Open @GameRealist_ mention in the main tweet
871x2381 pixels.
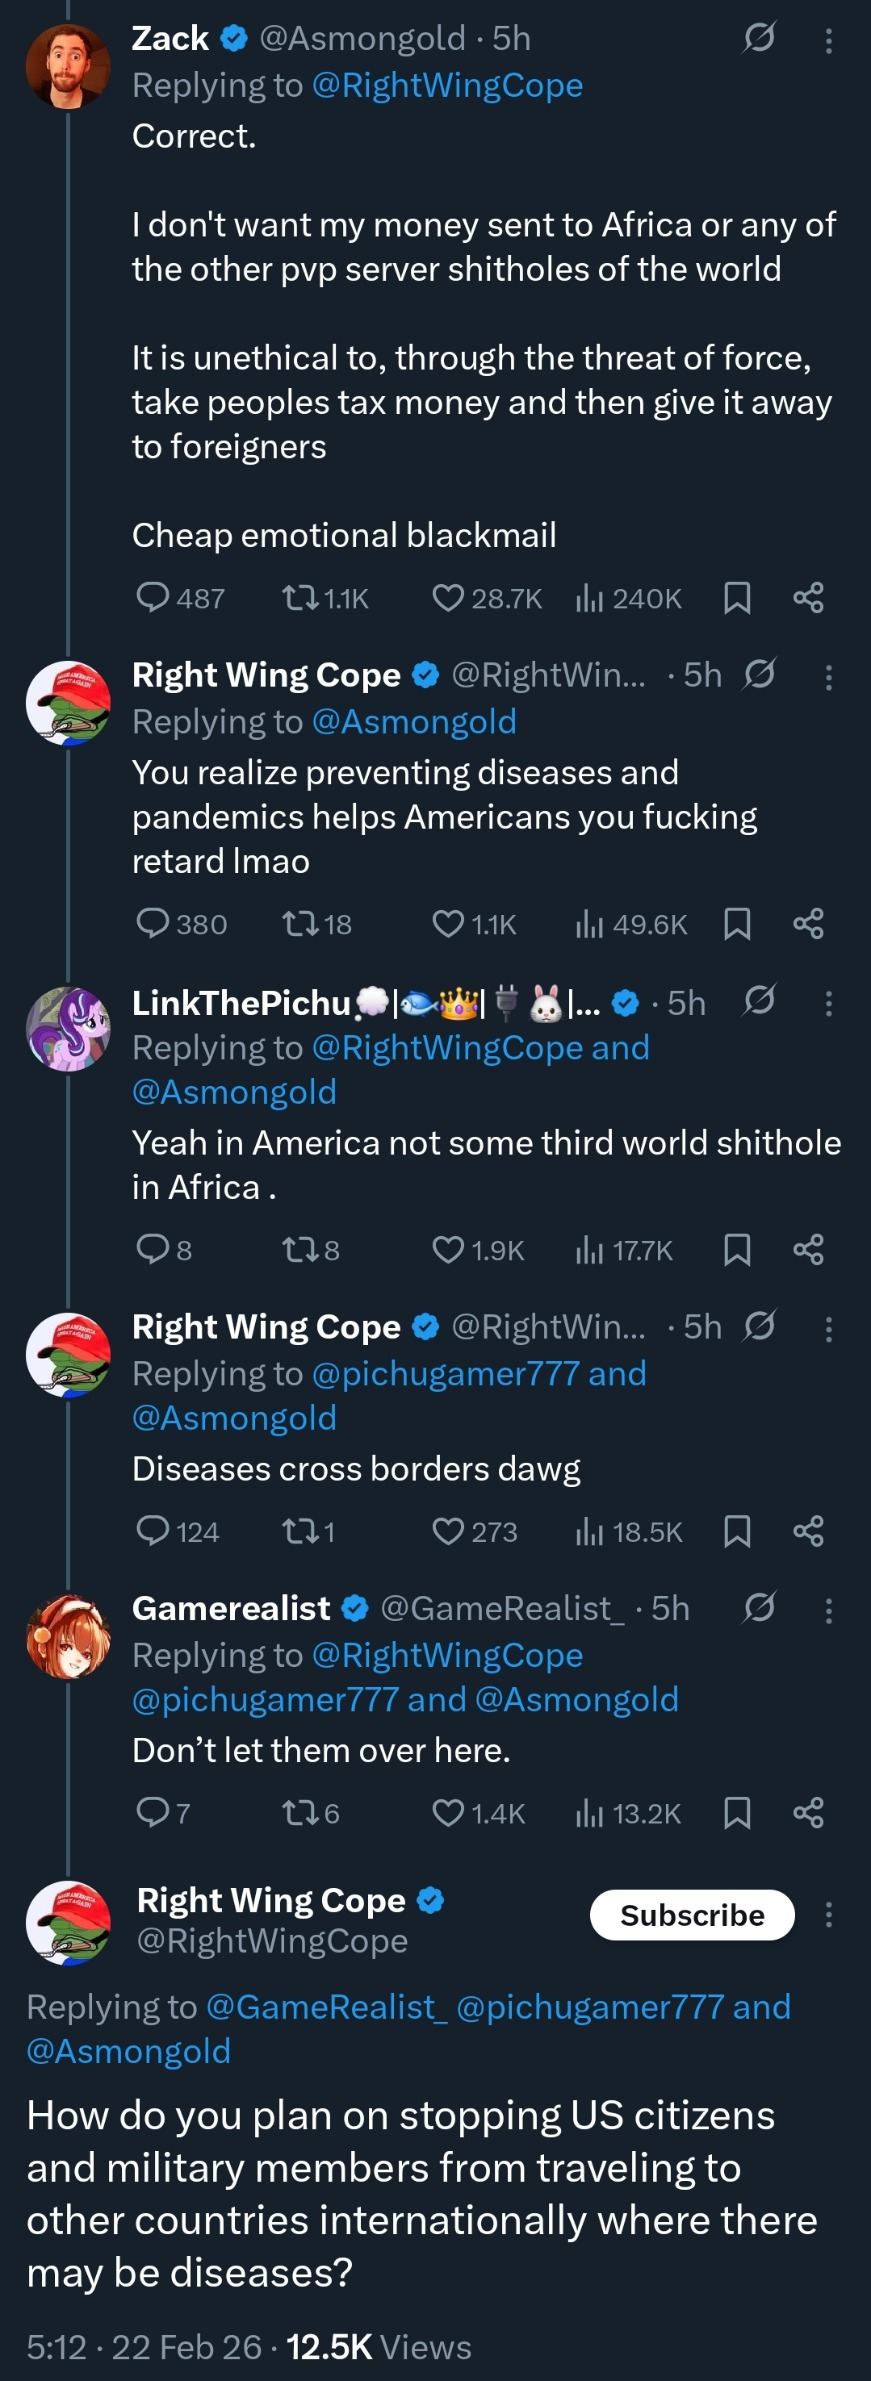point(326,2007)
